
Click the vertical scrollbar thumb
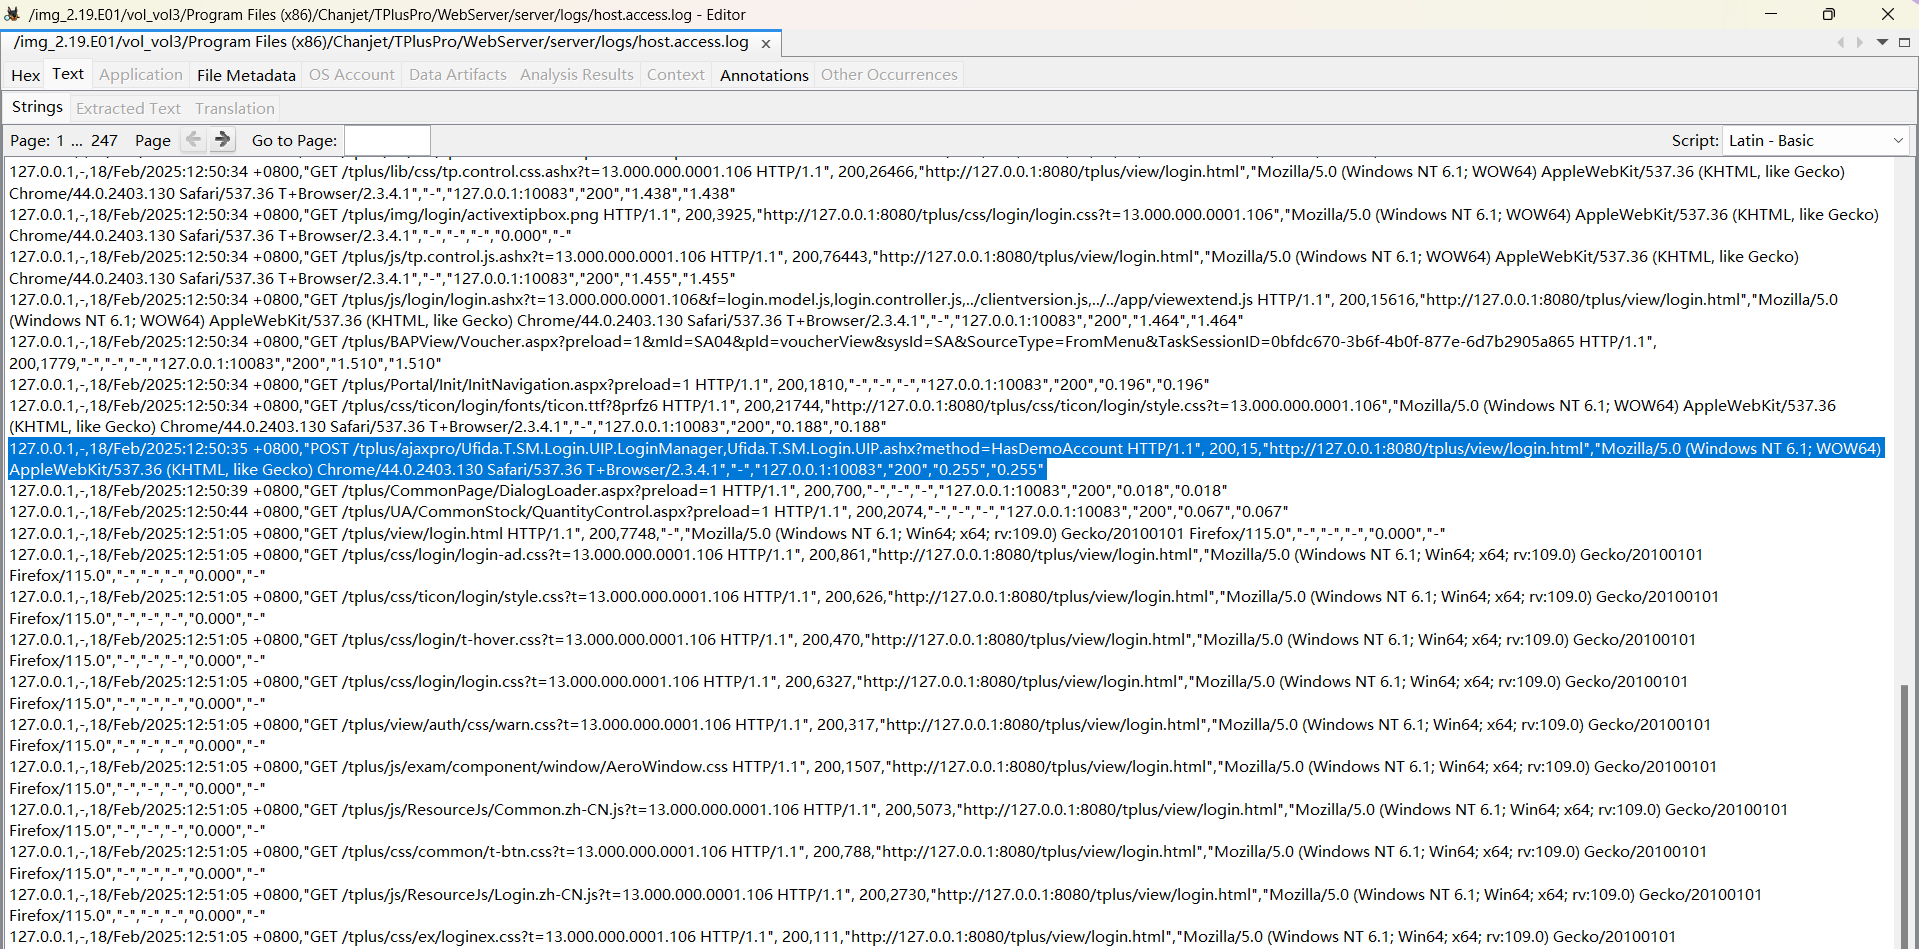pos(1904,815)
